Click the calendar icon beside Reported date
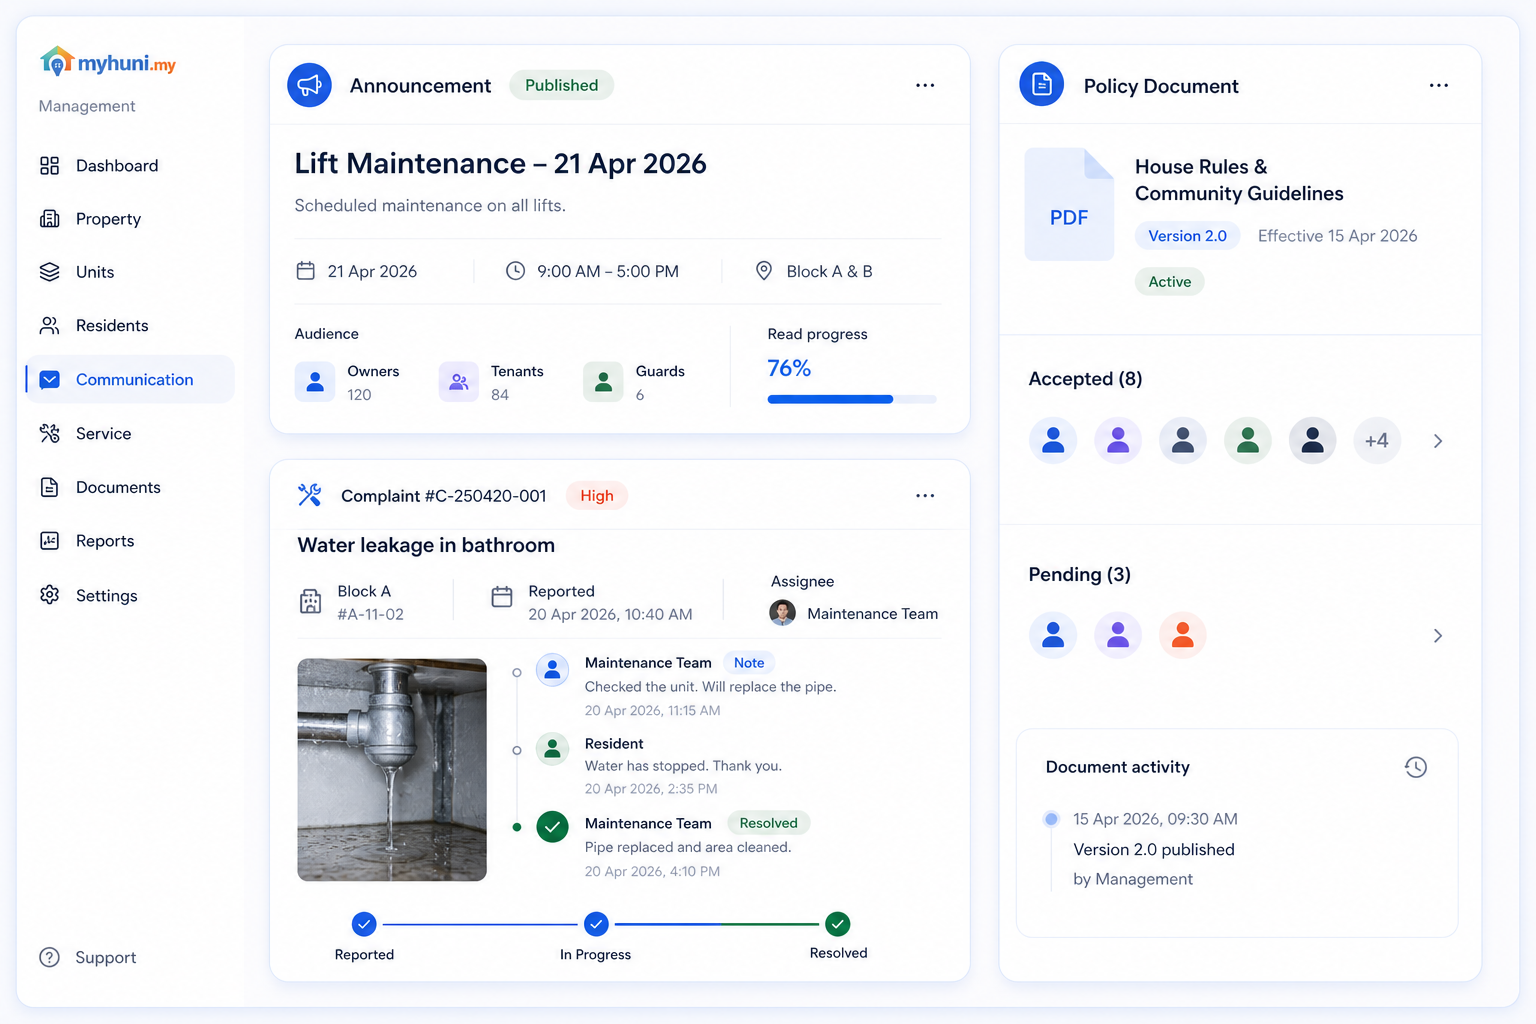1536x1024 pixels. click(x=502, y=597)
